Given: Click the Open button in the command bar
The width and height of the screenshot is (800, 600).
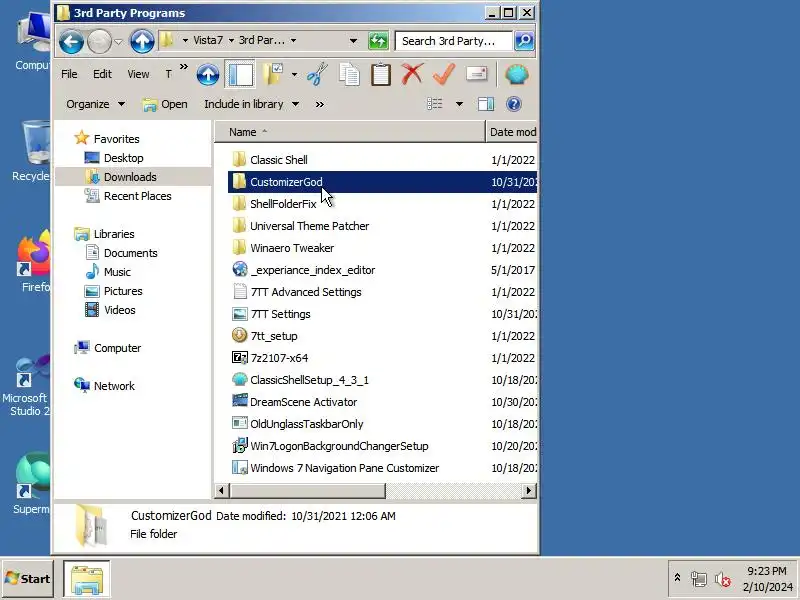Looking at the screenshot, I should [165, 104].
